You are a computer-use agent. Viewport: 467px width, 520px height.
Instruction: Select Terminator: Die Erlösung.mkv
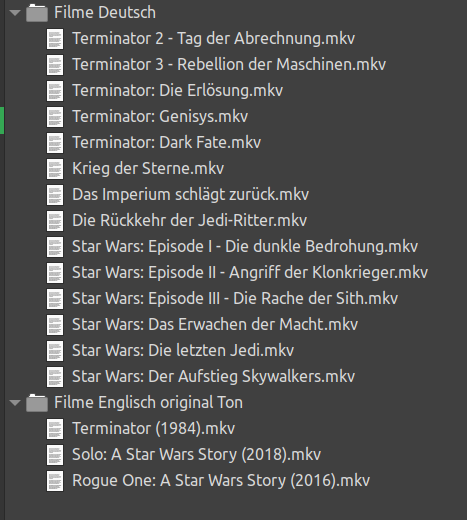tap(178, 90)
